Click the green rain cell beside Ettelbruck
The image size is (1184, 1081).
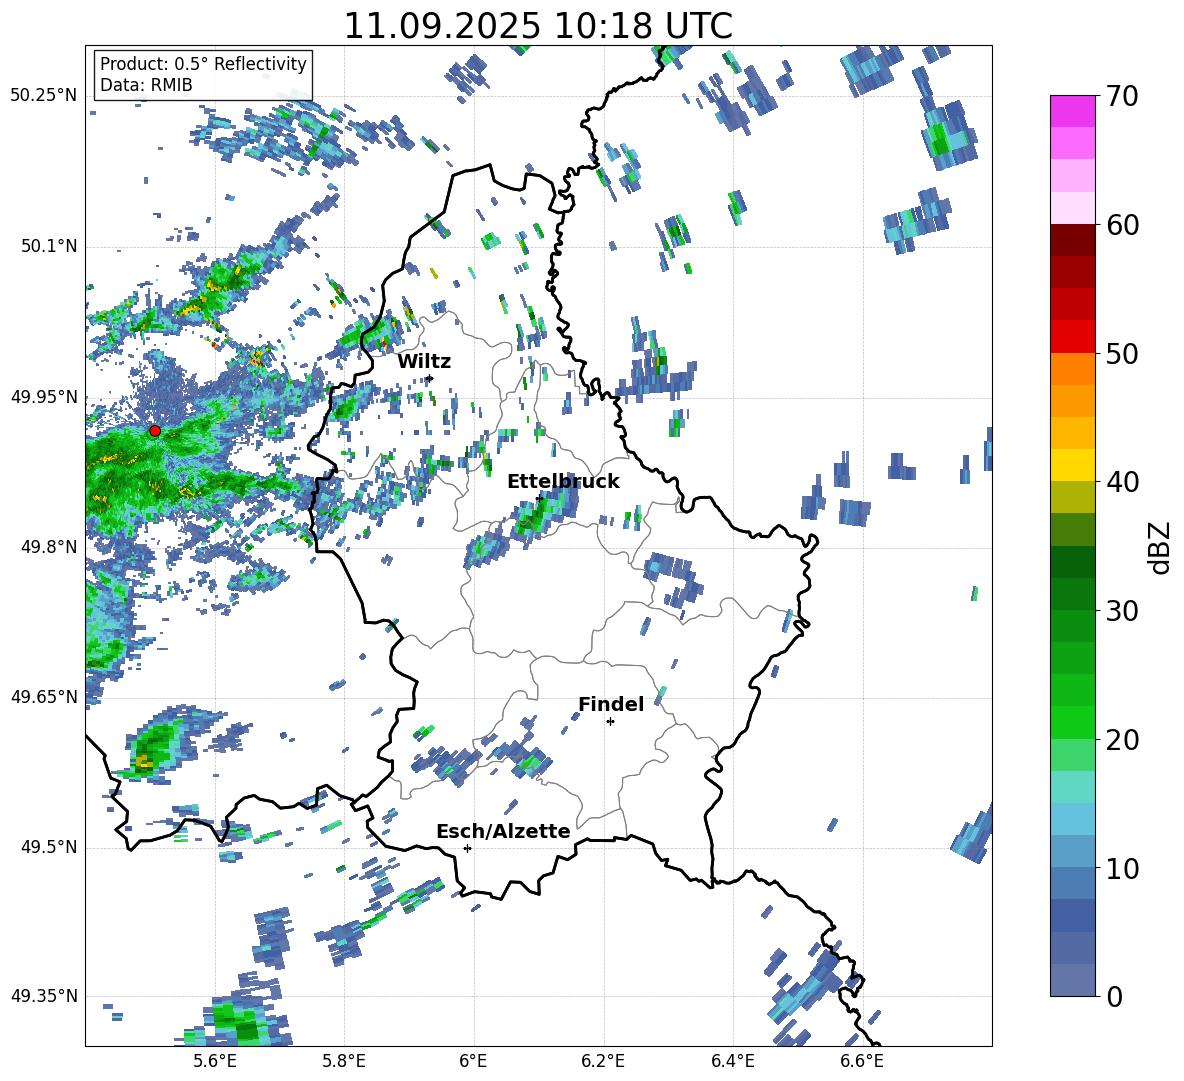(538, 515)
